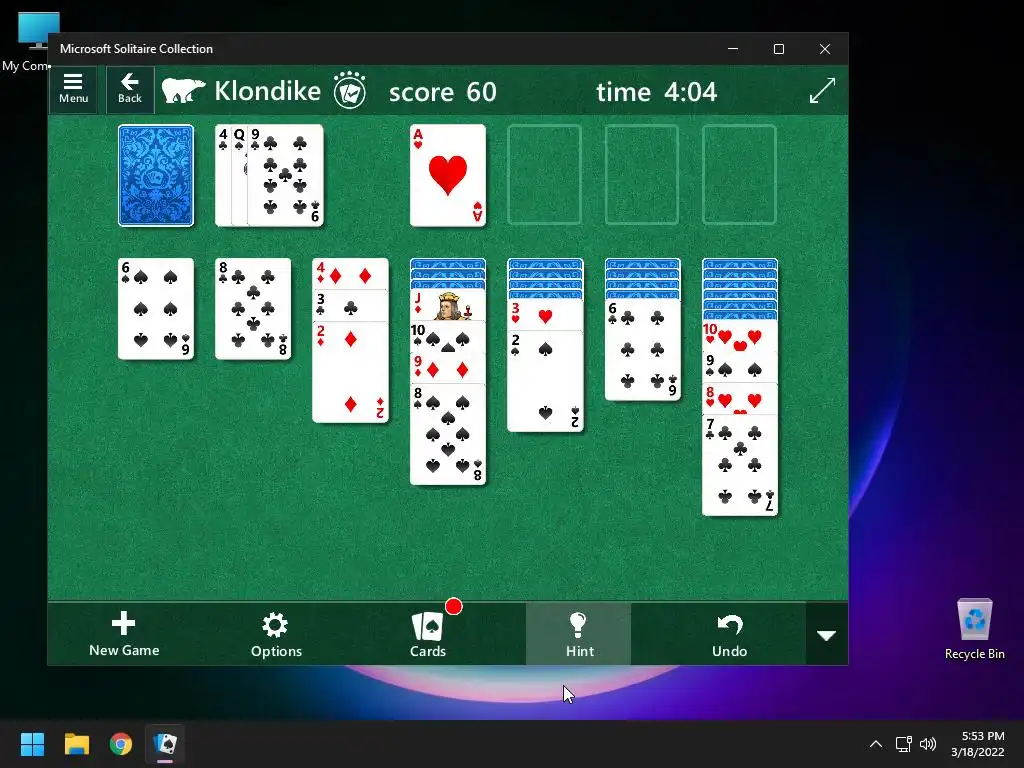Open the Cards deck chooser
Image resolution: width=1024 pixels, height=768 pixels.
click(x=428, y=634)
